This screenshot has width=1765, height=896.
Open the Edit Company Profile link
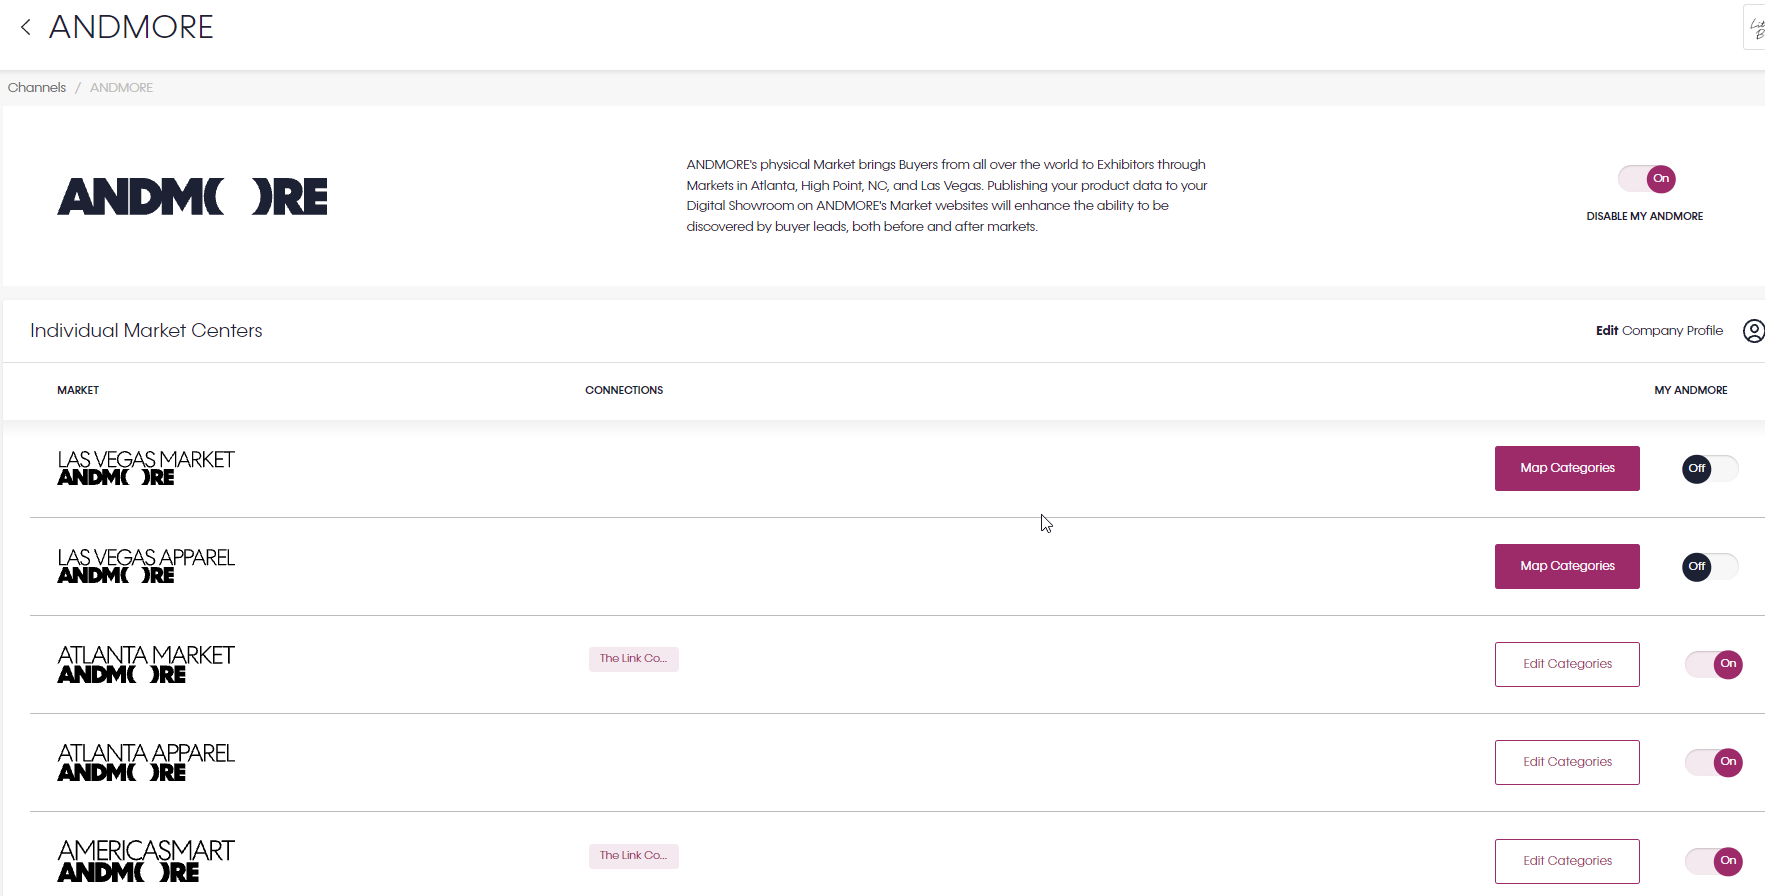(1659, 331)
